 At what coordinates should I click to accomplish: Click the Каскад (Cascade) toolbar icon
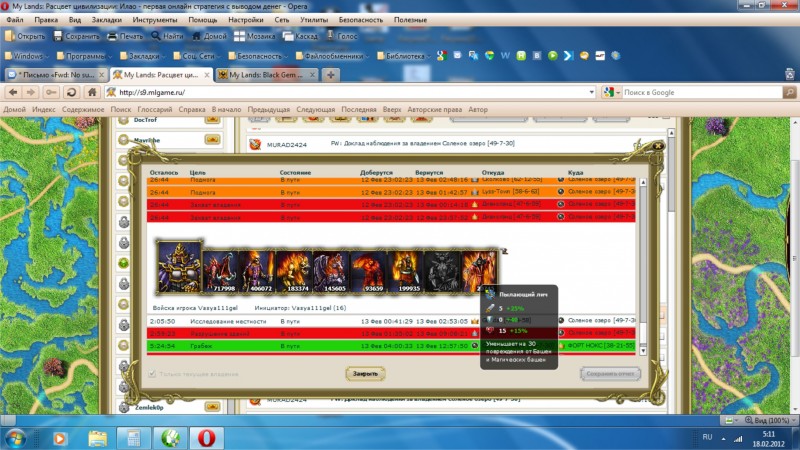[288, 36]
